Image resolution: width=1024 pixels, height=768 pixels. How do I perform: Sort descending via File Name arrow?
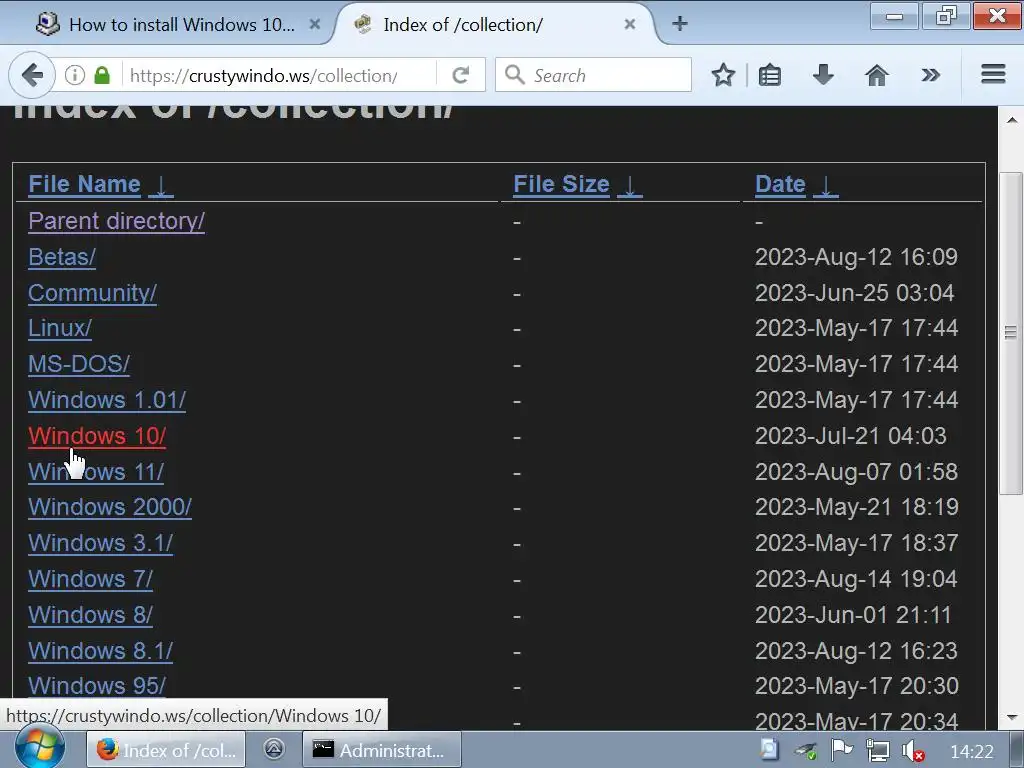161,185
